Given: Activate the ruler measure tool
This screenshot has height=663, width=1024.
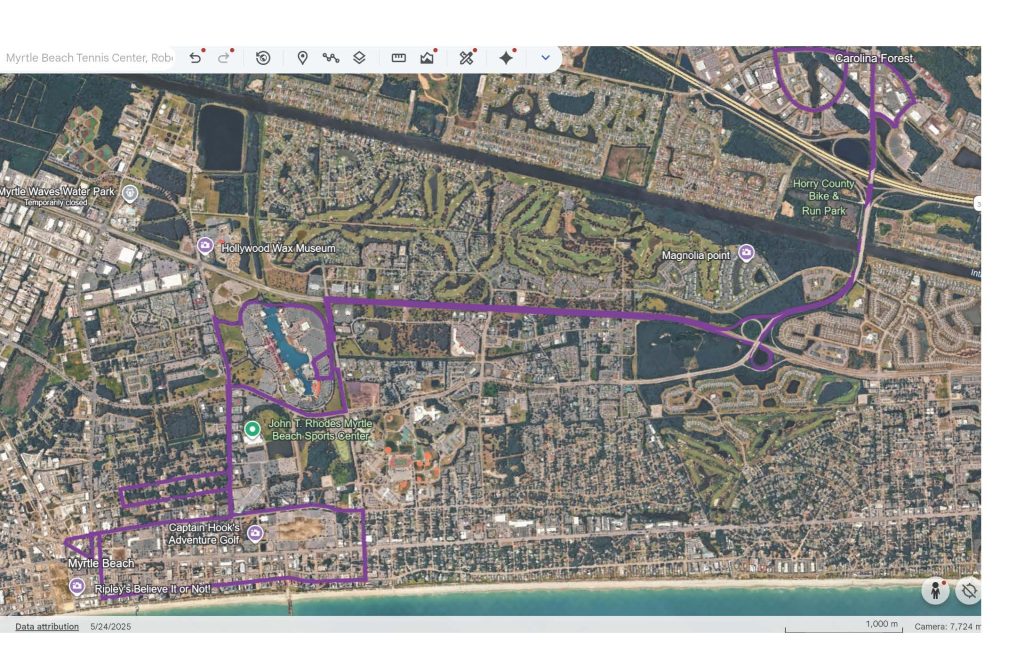Looking at the screenshot, I should pos(398,58).
